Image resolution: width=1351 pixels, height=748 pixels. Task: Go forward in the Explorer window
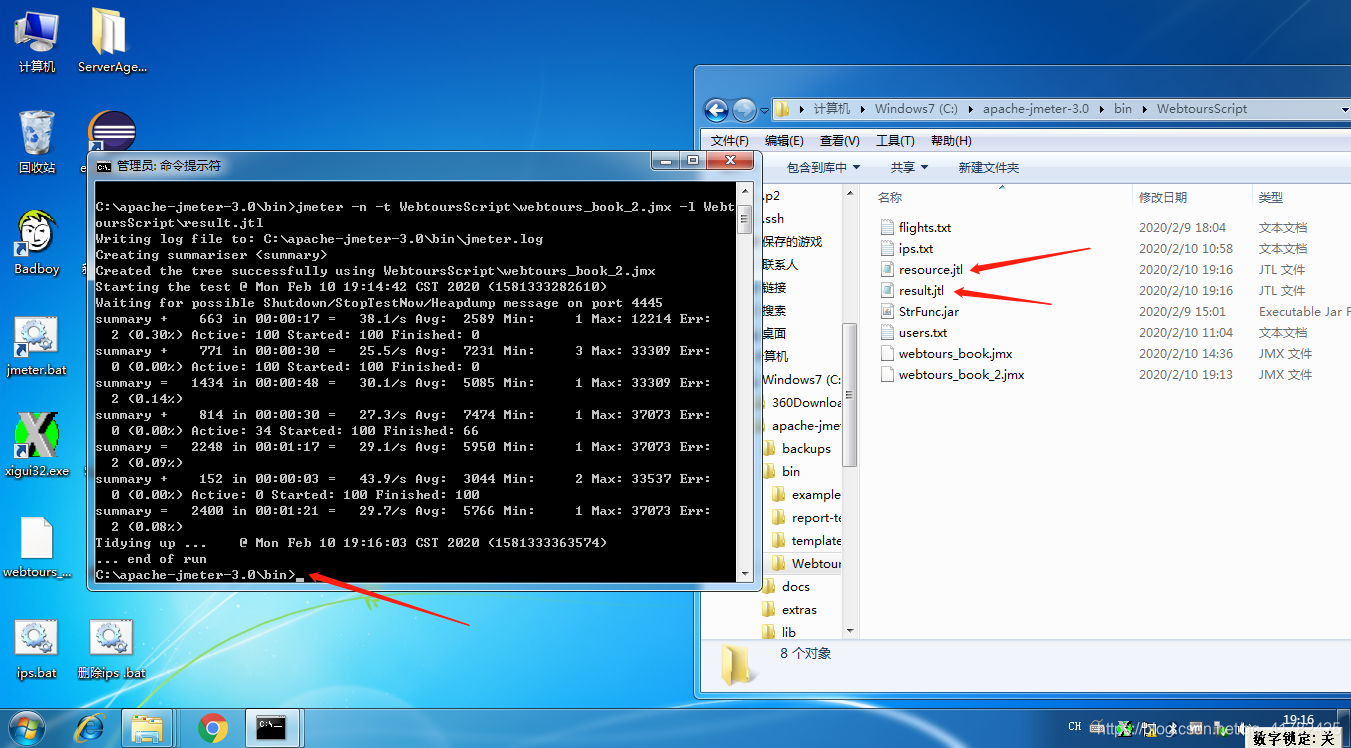click(x=744, y=109)
